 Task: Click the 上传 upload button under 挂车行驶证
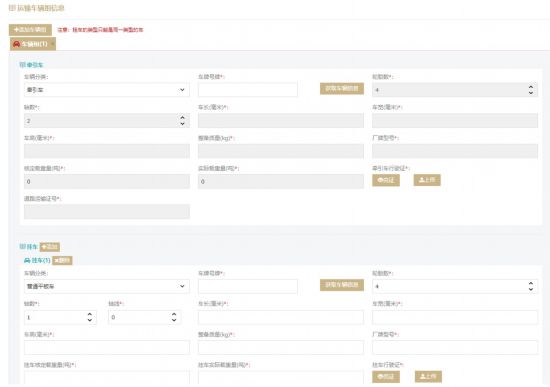pos(428,376)
